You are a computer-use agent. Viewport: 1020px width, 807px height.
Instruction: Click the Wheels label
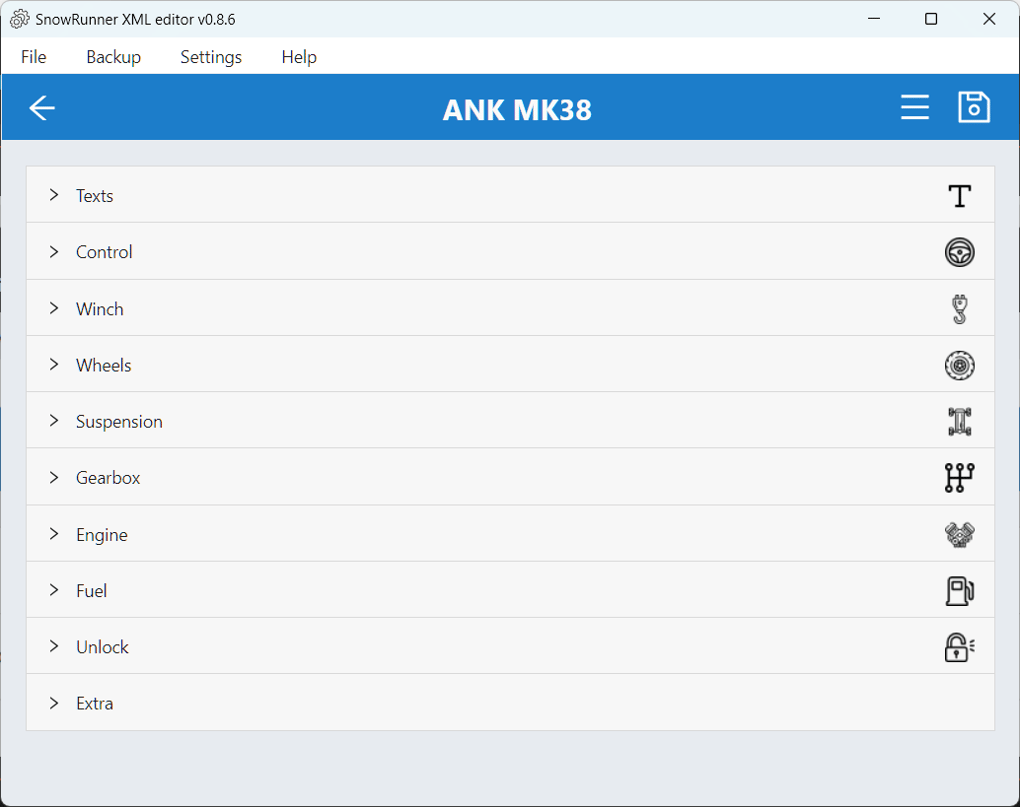click(x=103, y=365)
